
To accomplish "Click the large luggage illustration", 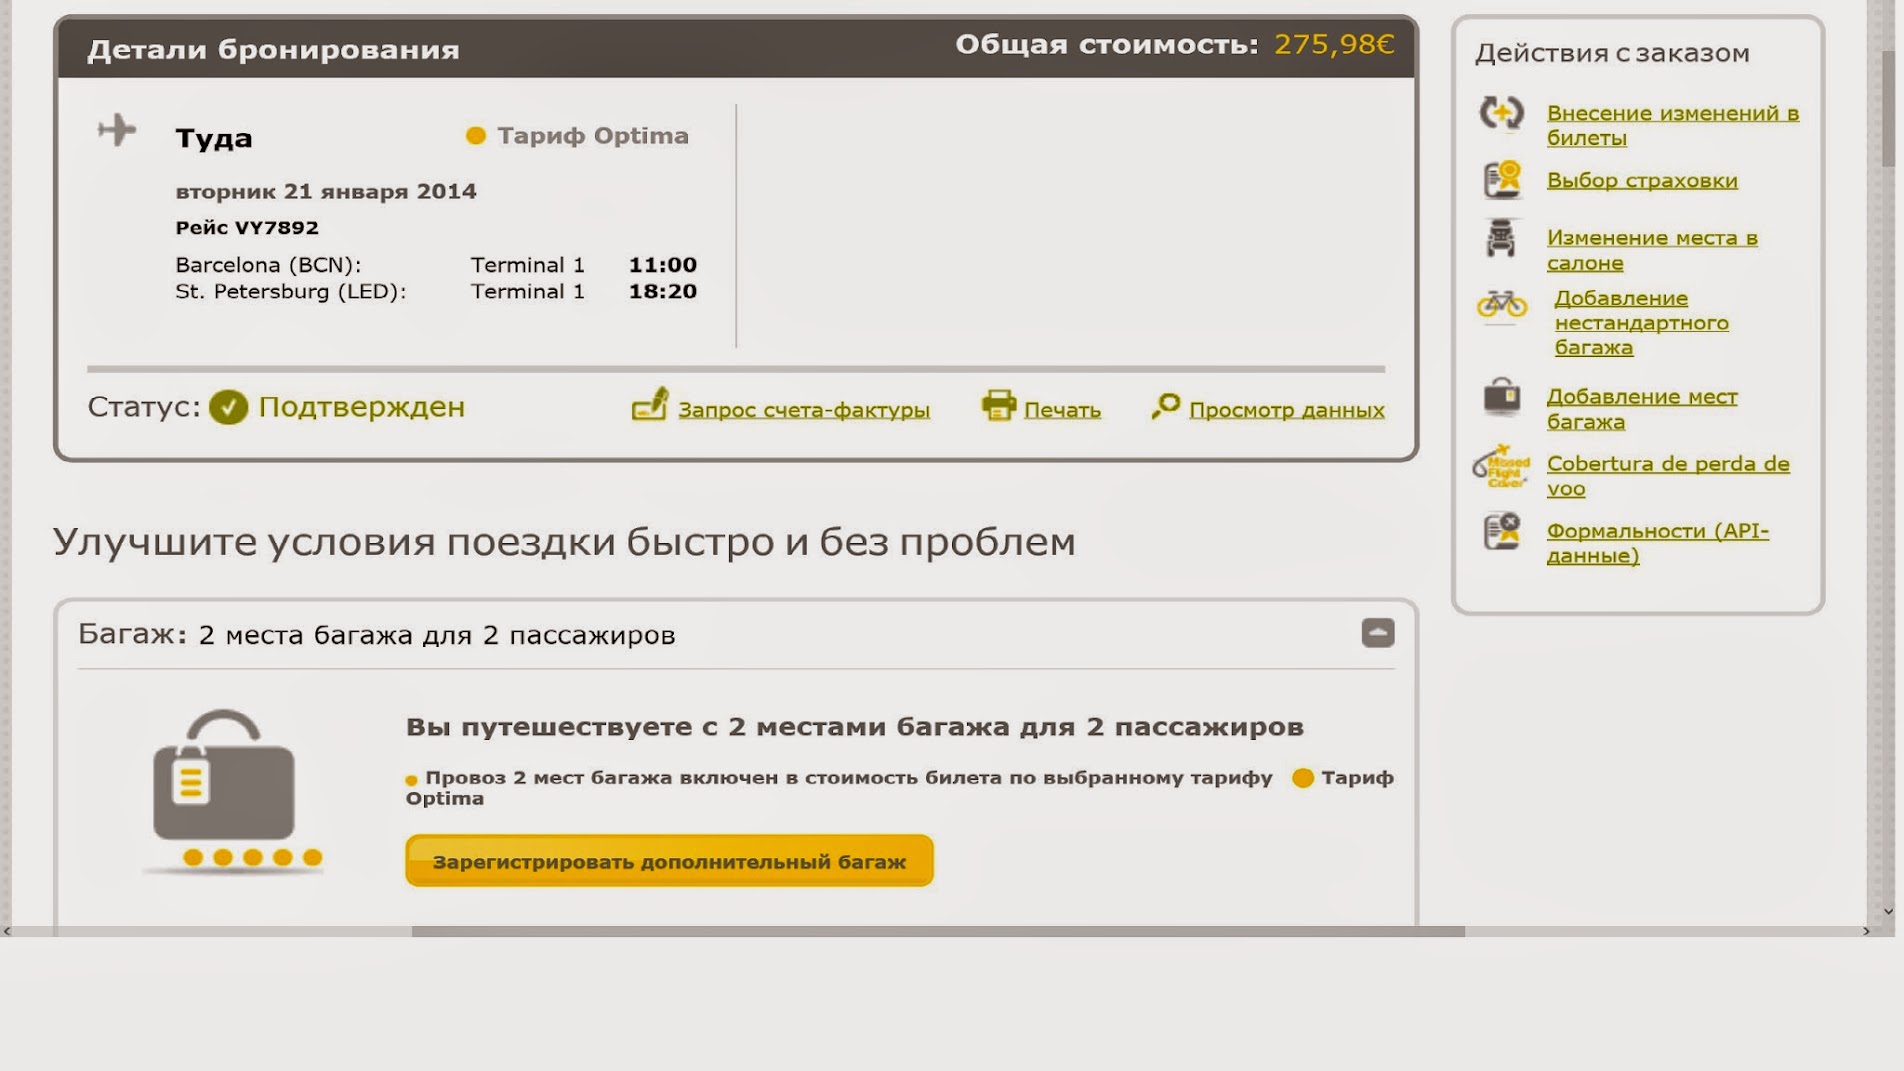I will (x=231, y=790).
